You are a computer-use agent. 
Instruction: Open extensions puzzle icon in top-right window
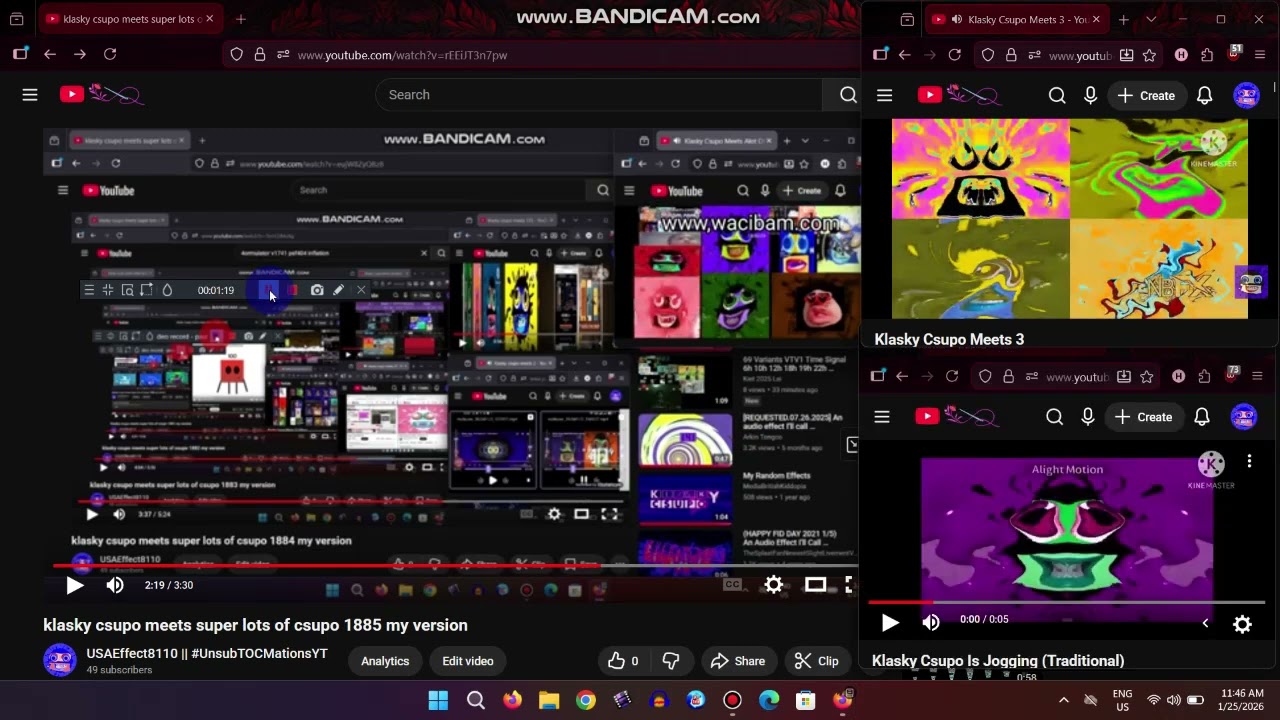click(x=1207, y=55)
